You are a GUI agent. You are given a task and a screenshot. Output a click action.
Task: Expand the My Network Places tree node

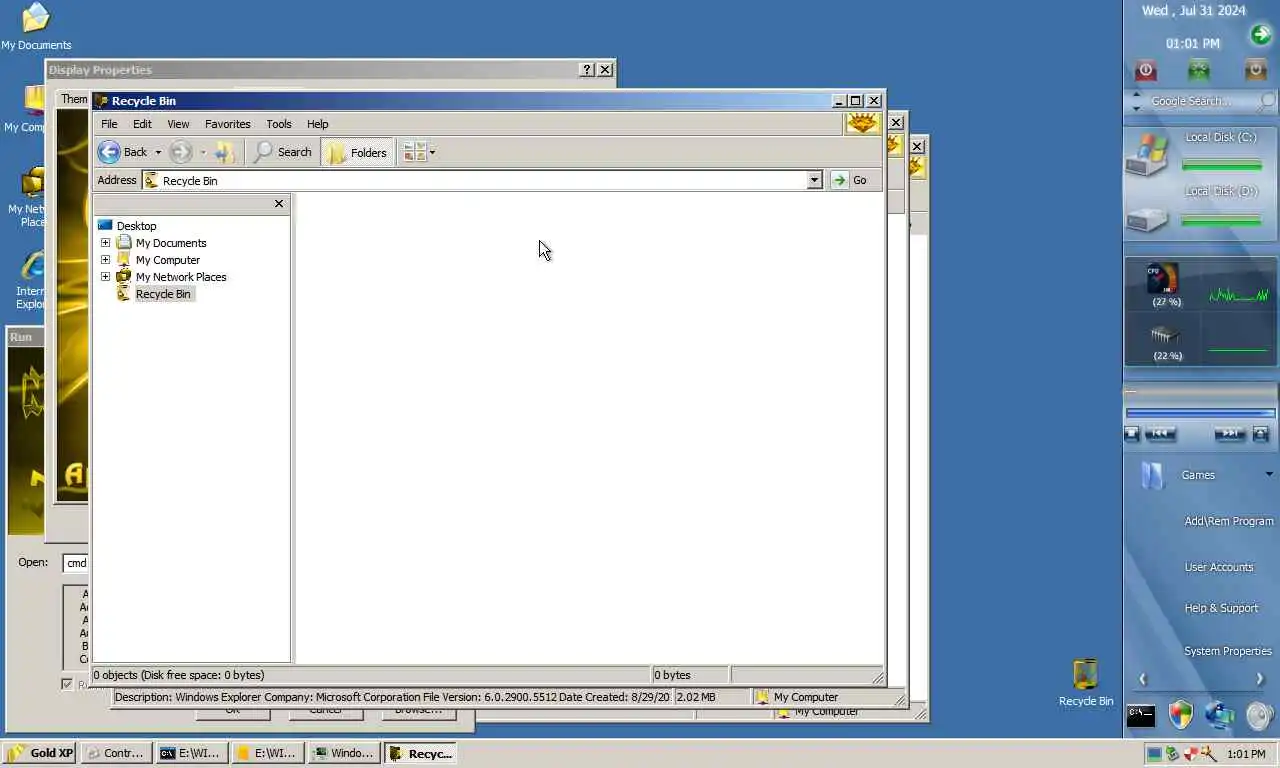click(105, 276)
